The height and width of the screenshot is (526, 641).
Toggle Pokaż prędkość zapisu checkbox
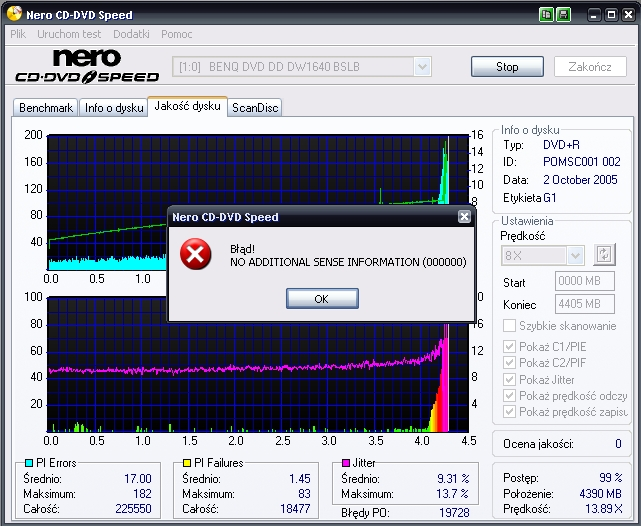[x=509, y=412]
